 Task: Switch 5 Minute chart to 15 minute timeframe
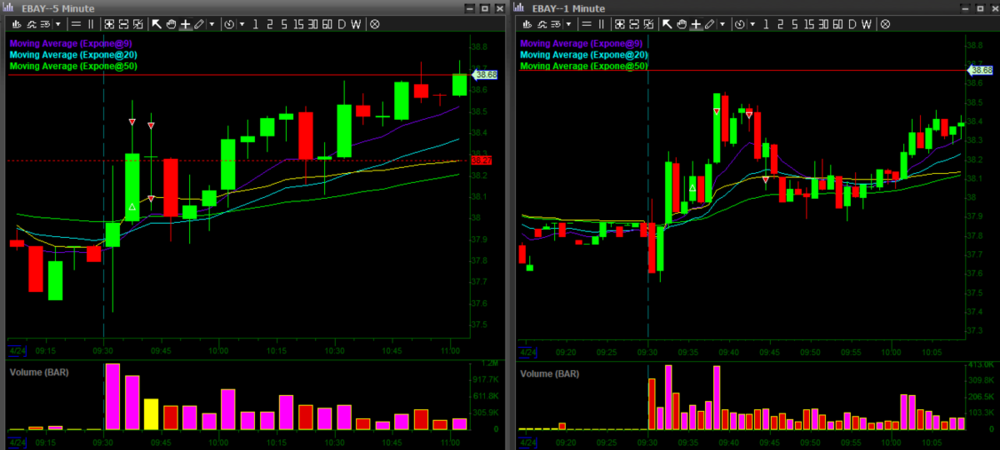coord(298,24)
